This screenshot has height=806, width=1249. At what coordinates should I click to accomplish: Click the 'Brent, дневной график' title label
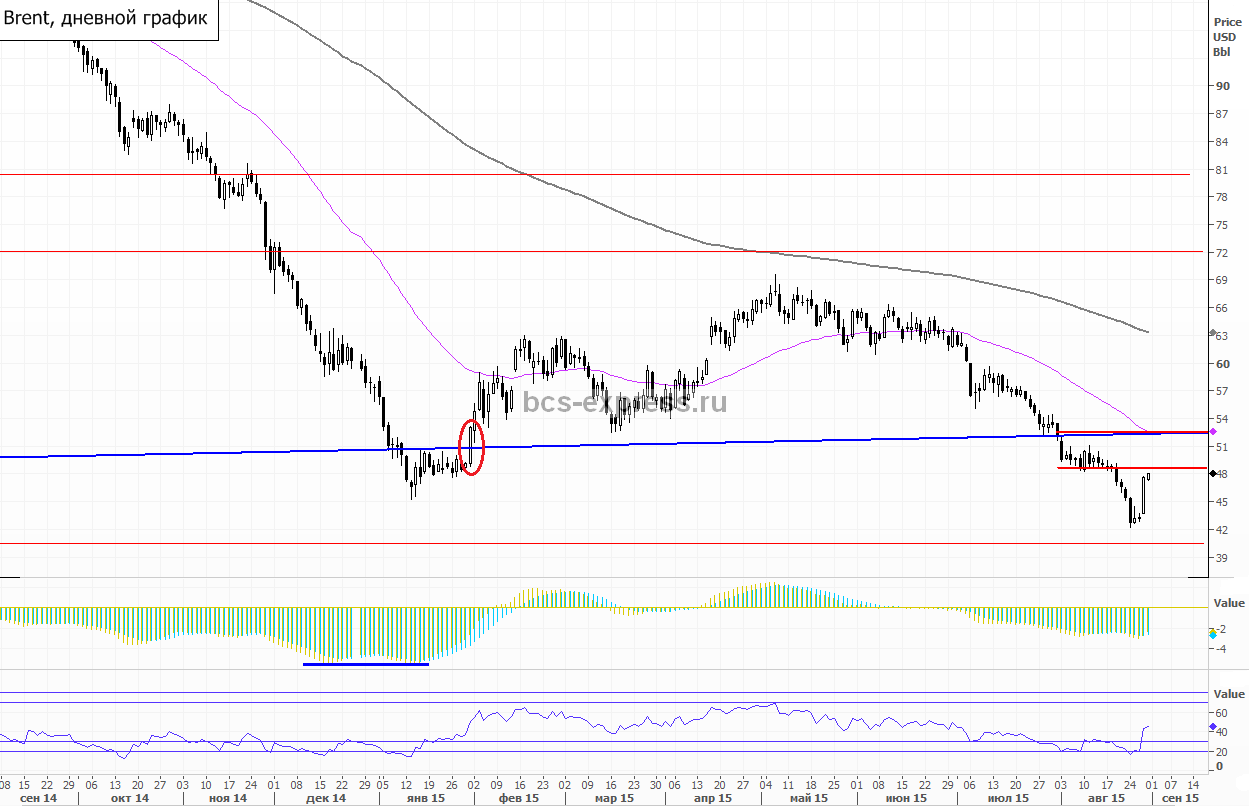pyautogui.click(x=108, y=19)
